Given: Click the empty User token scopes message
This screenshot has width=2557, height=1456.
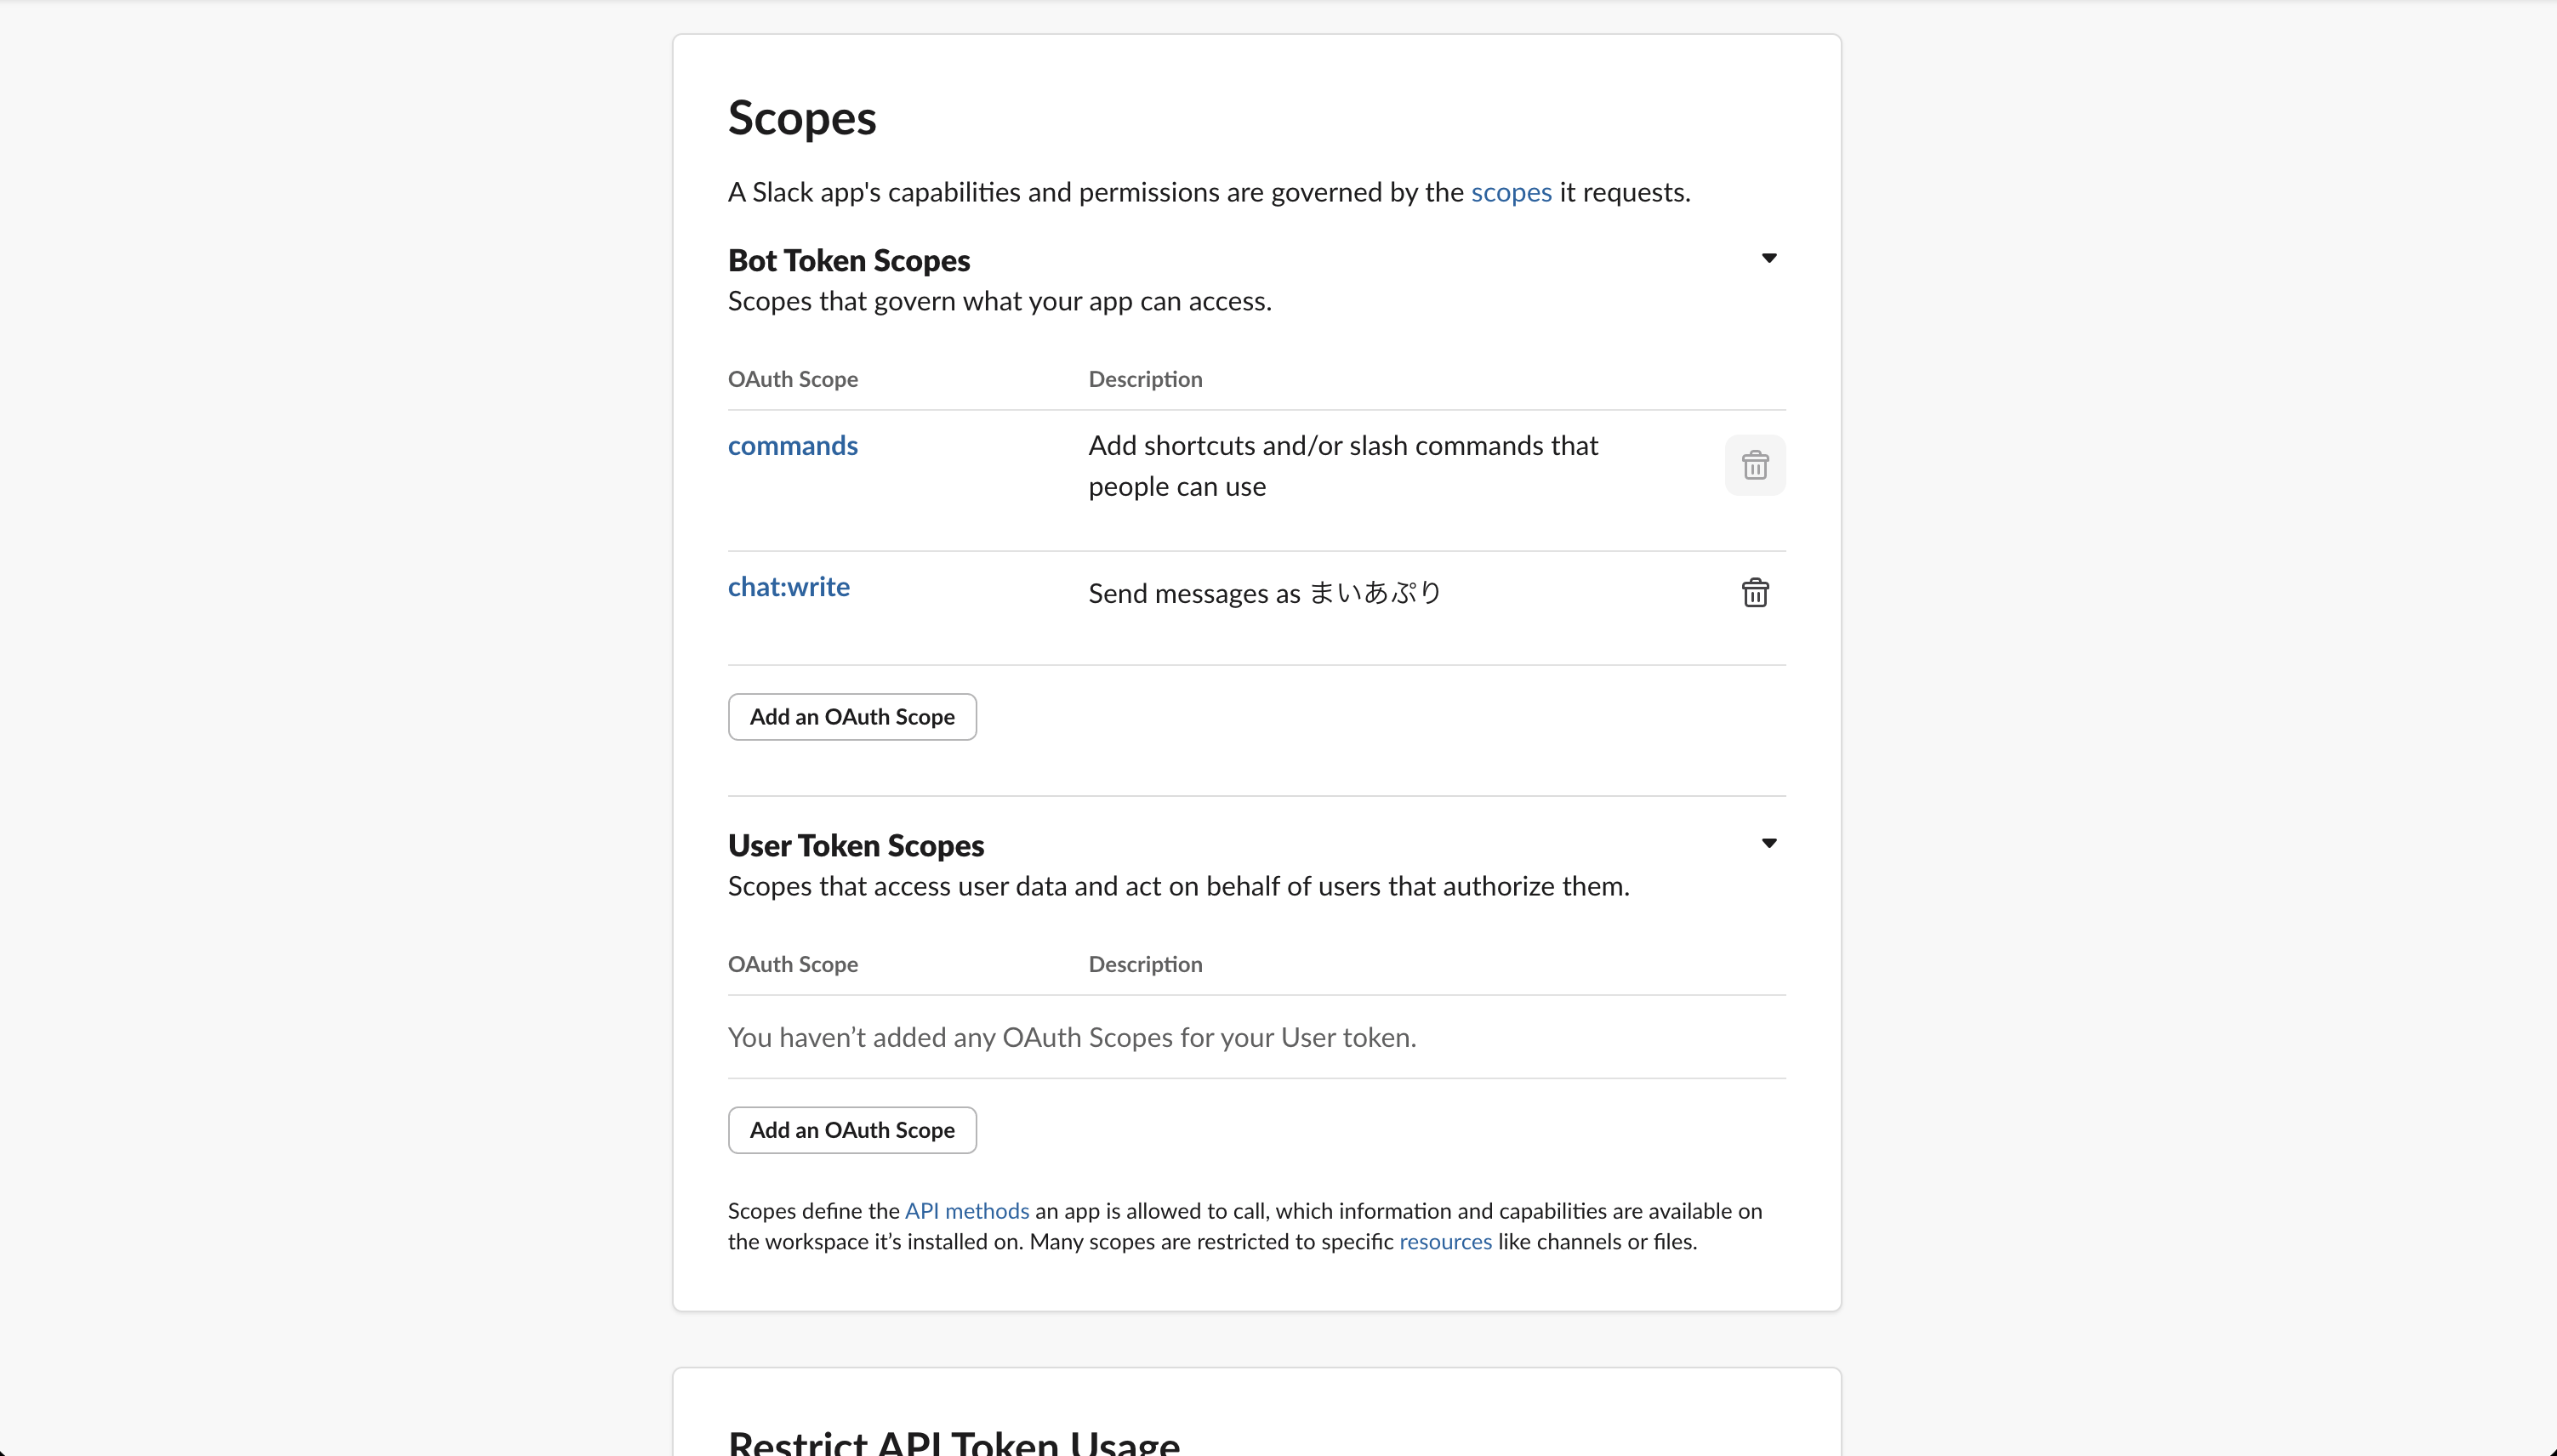Looking at the screenshot, I should coord(1071,1037).
